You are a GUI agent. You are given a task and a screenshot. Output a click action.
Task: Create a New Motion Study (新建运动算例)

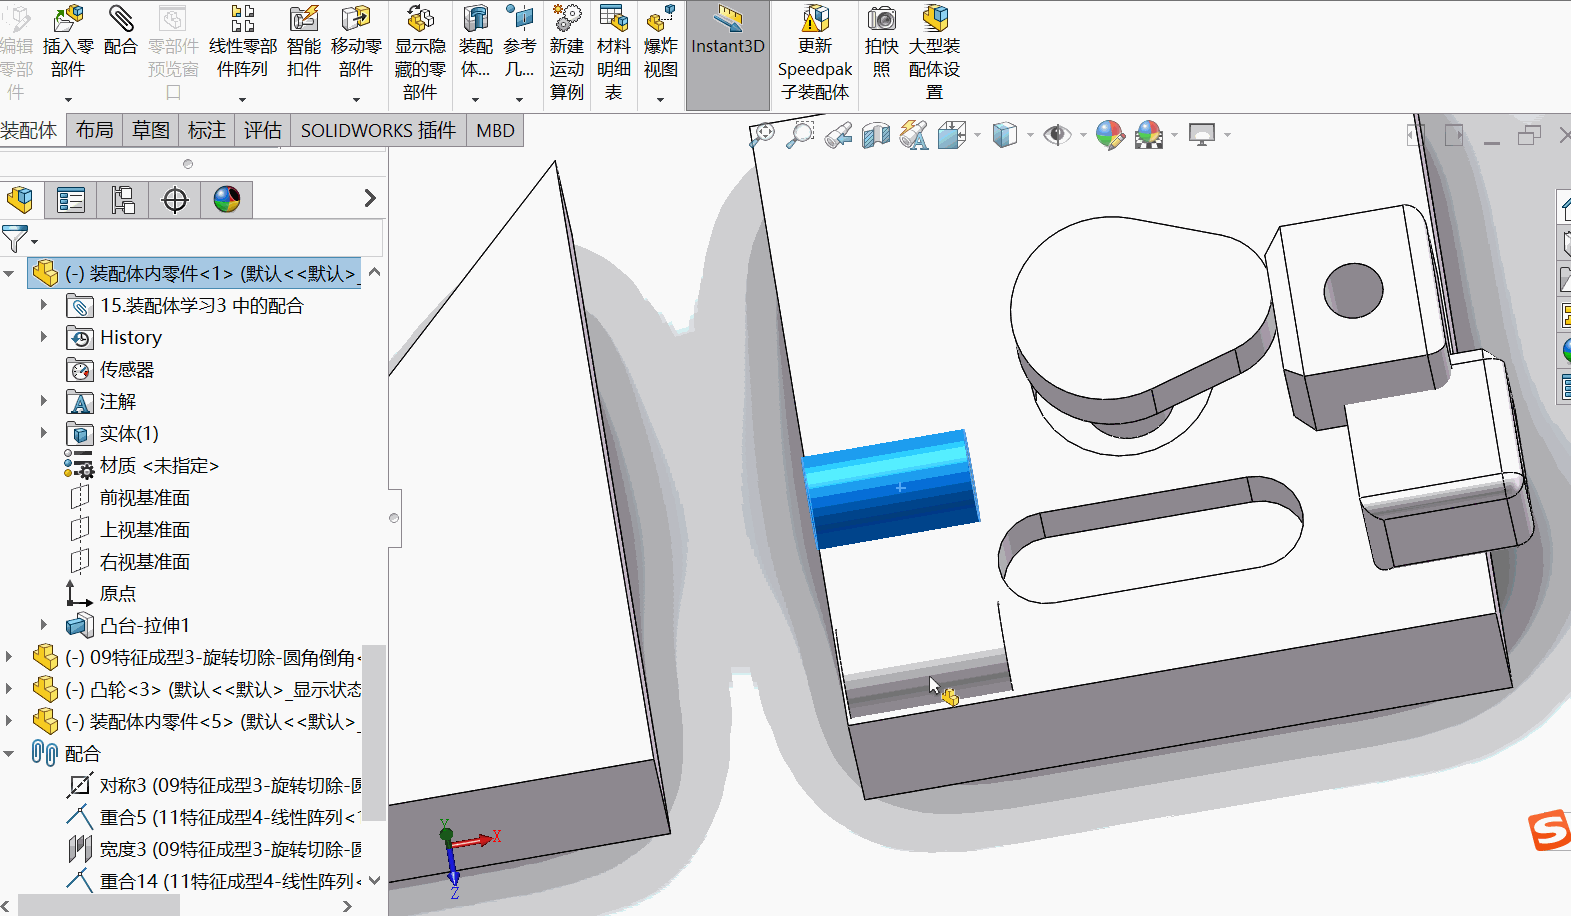tap(566, 52)
